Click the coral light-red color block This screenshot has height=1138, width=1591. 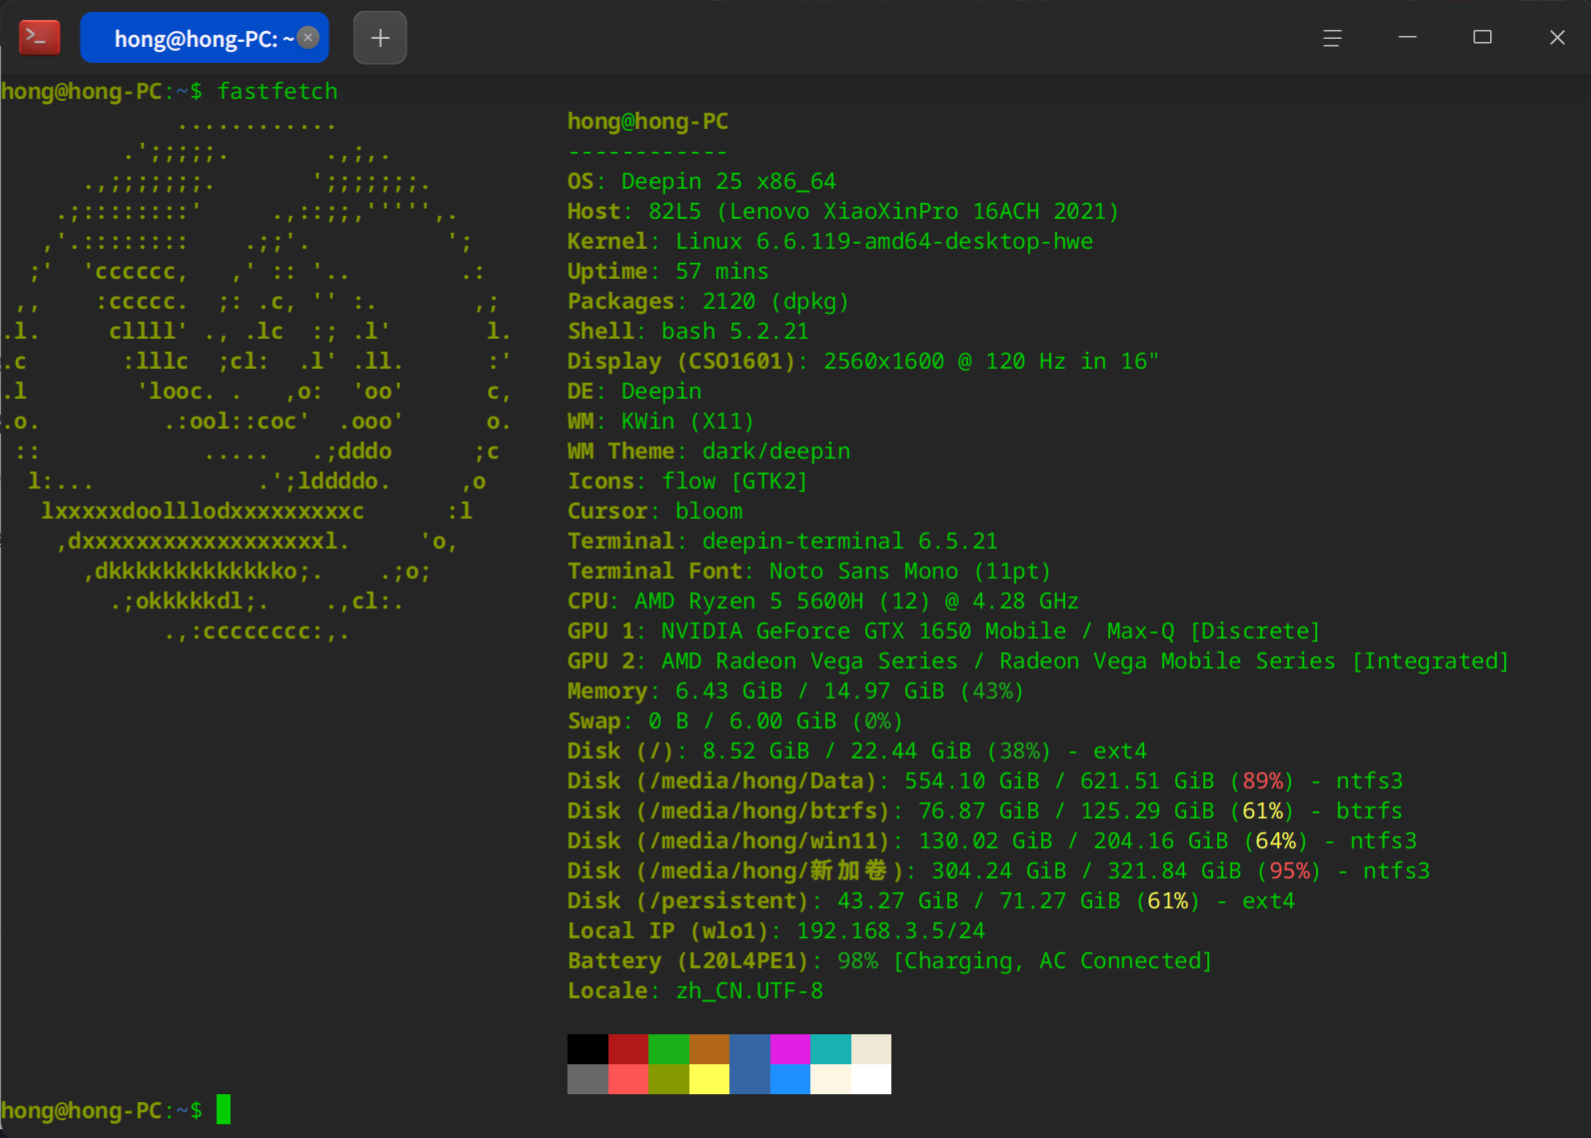click(628, 1079)
